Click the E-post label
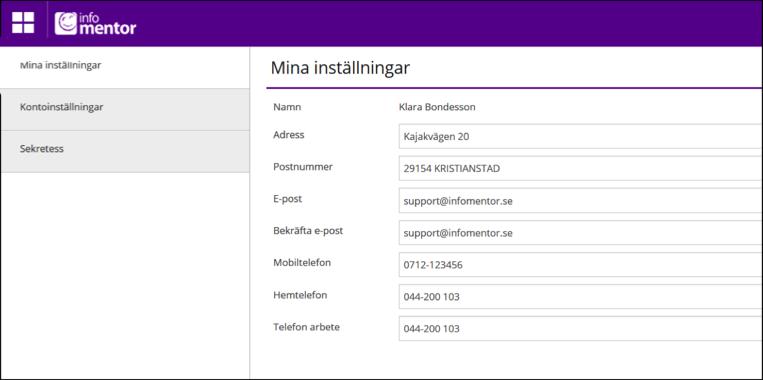Screen dimensions: 763x380 pos(288,199)
